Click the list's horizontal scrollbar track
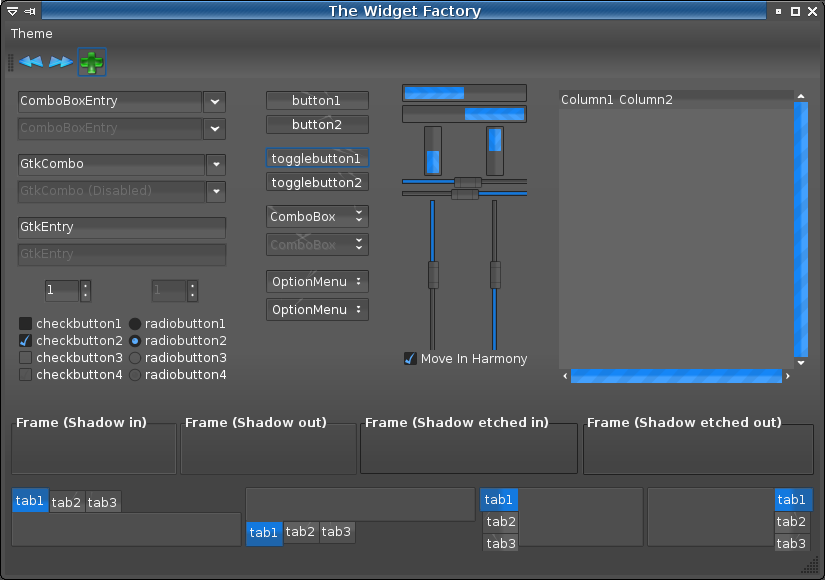Image resolution: width=825 pixels, height=580 pixels. click(x=676, y=376)
